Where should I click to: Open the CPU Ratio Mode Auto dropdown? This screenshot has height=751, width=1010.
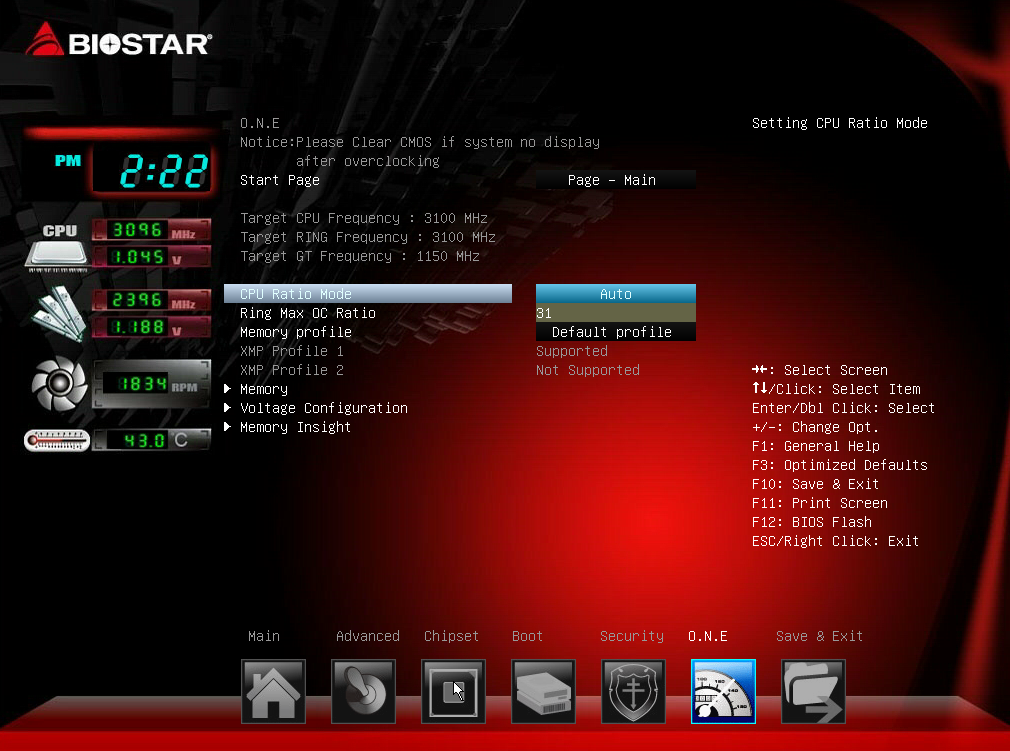pos(616,294)
